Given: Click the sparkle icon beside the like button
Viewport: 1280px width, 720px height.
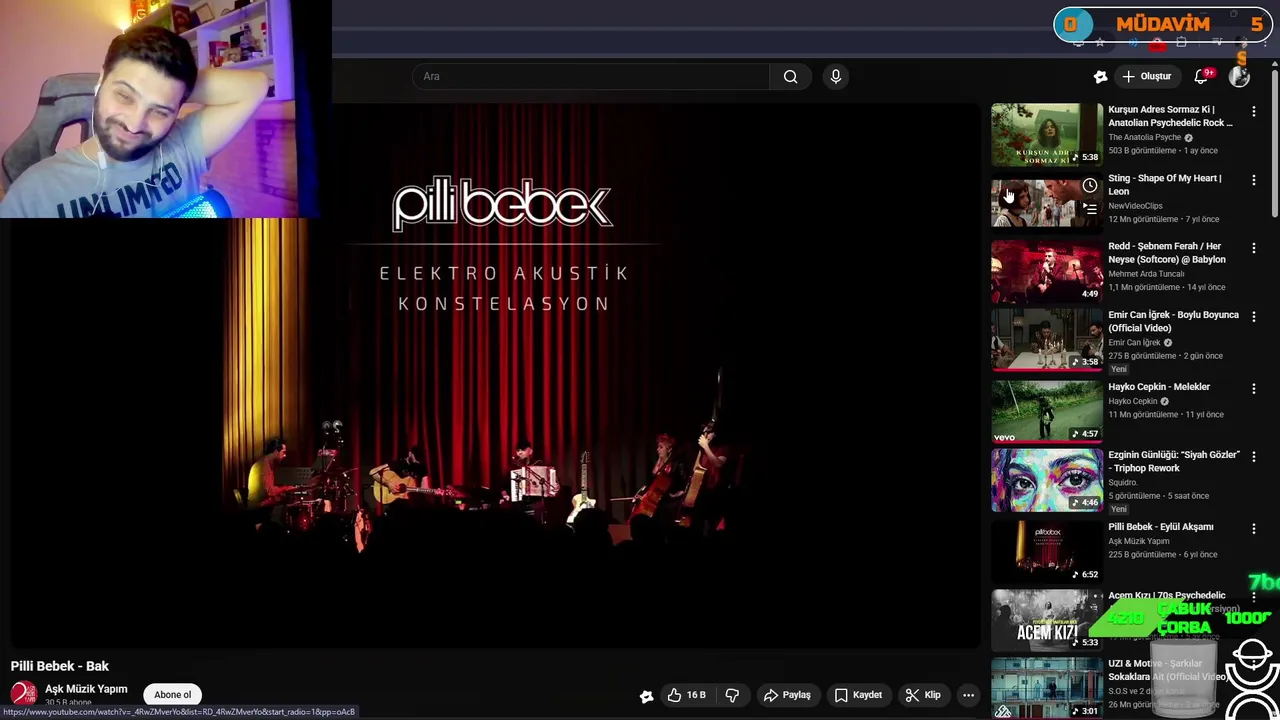Looking at the screenshot, I should click(x=646, y=695).
